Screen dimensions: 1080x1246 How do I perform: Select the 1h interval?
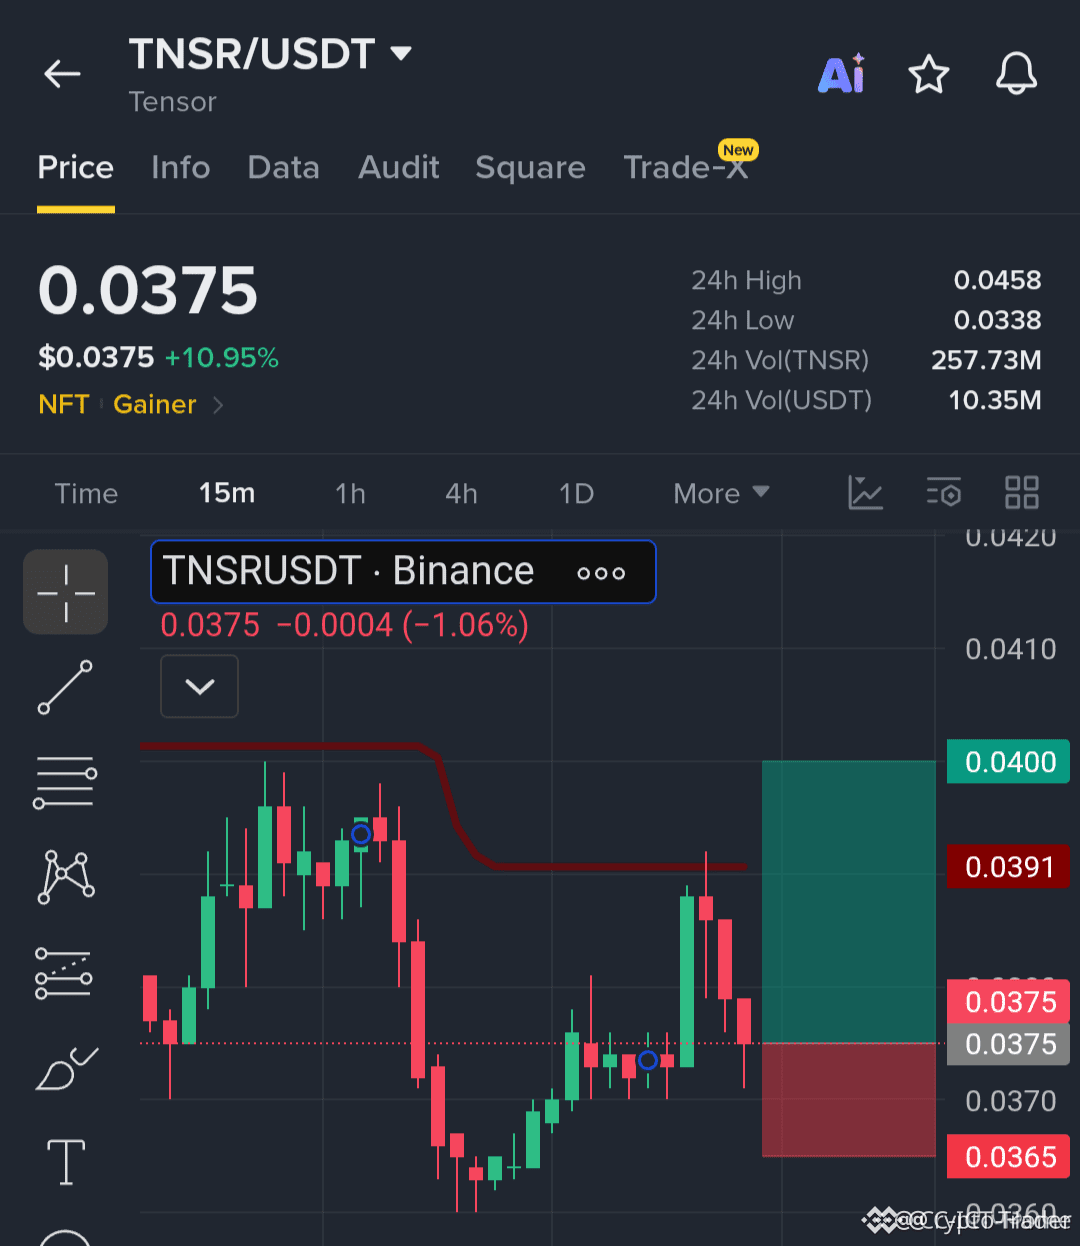[350, 493]
